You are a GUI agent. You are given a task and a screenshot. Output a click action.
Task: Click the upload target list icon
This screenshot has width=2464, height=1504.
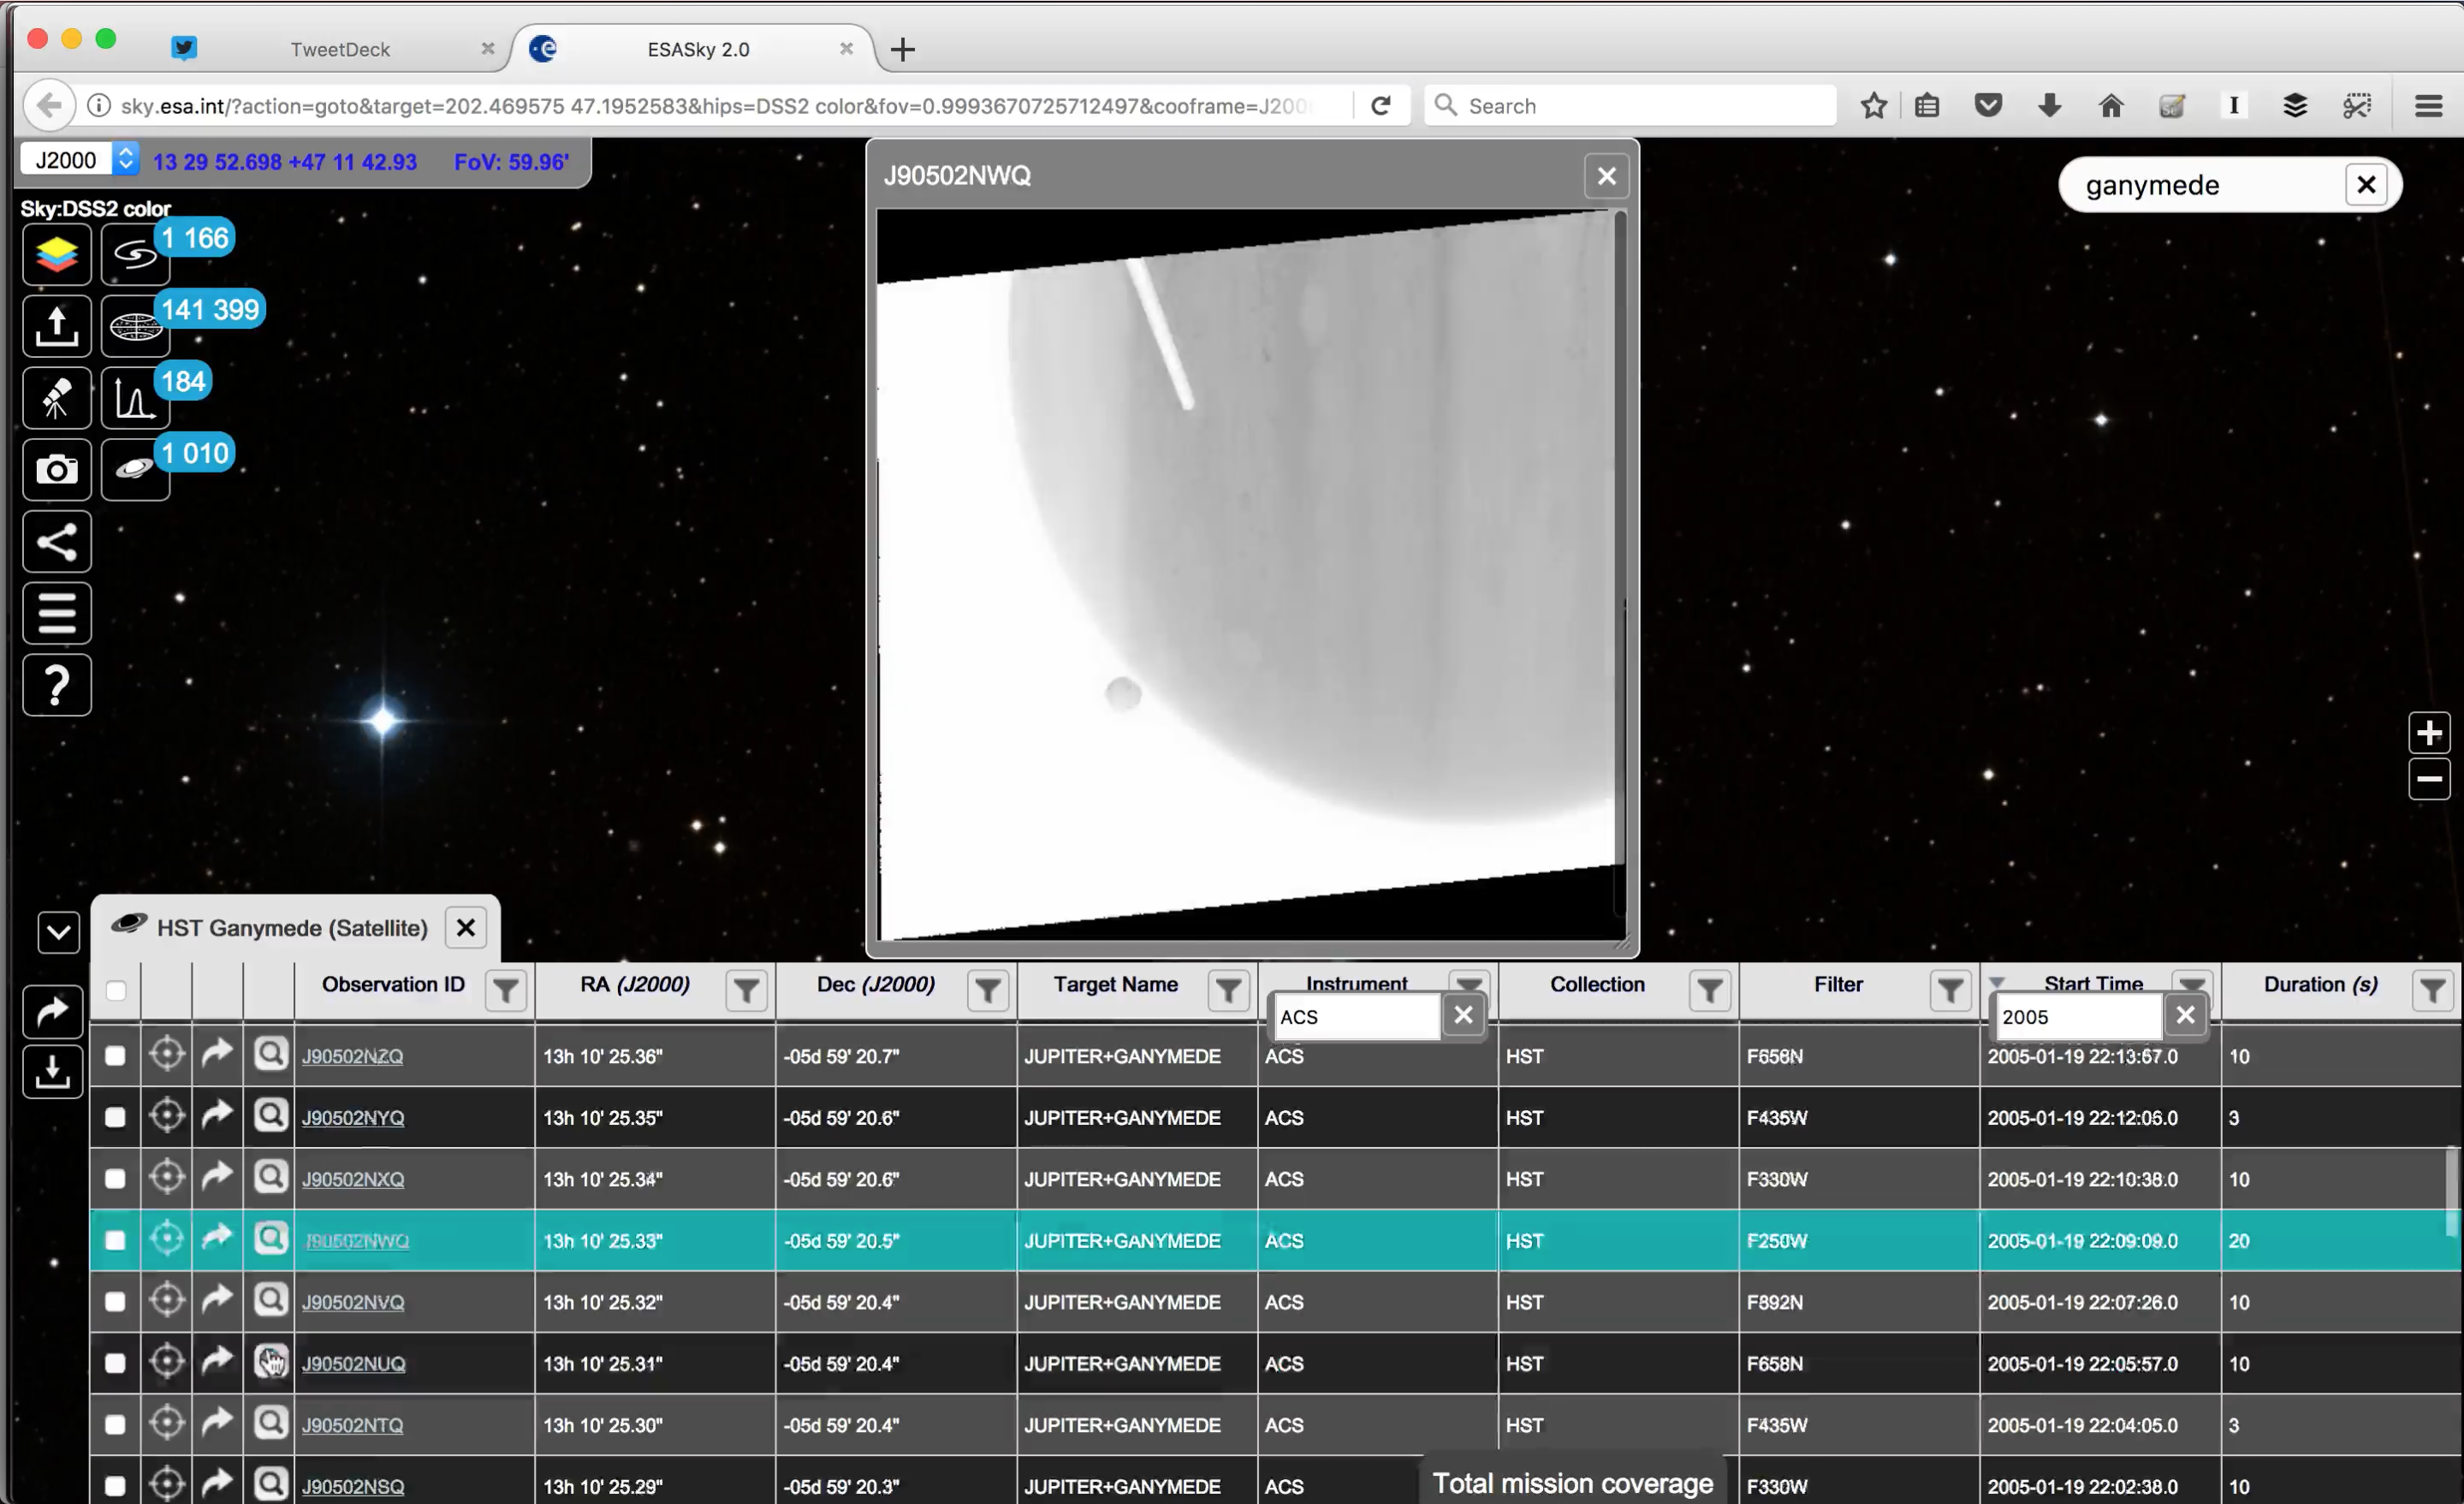[x=57, y=326]
